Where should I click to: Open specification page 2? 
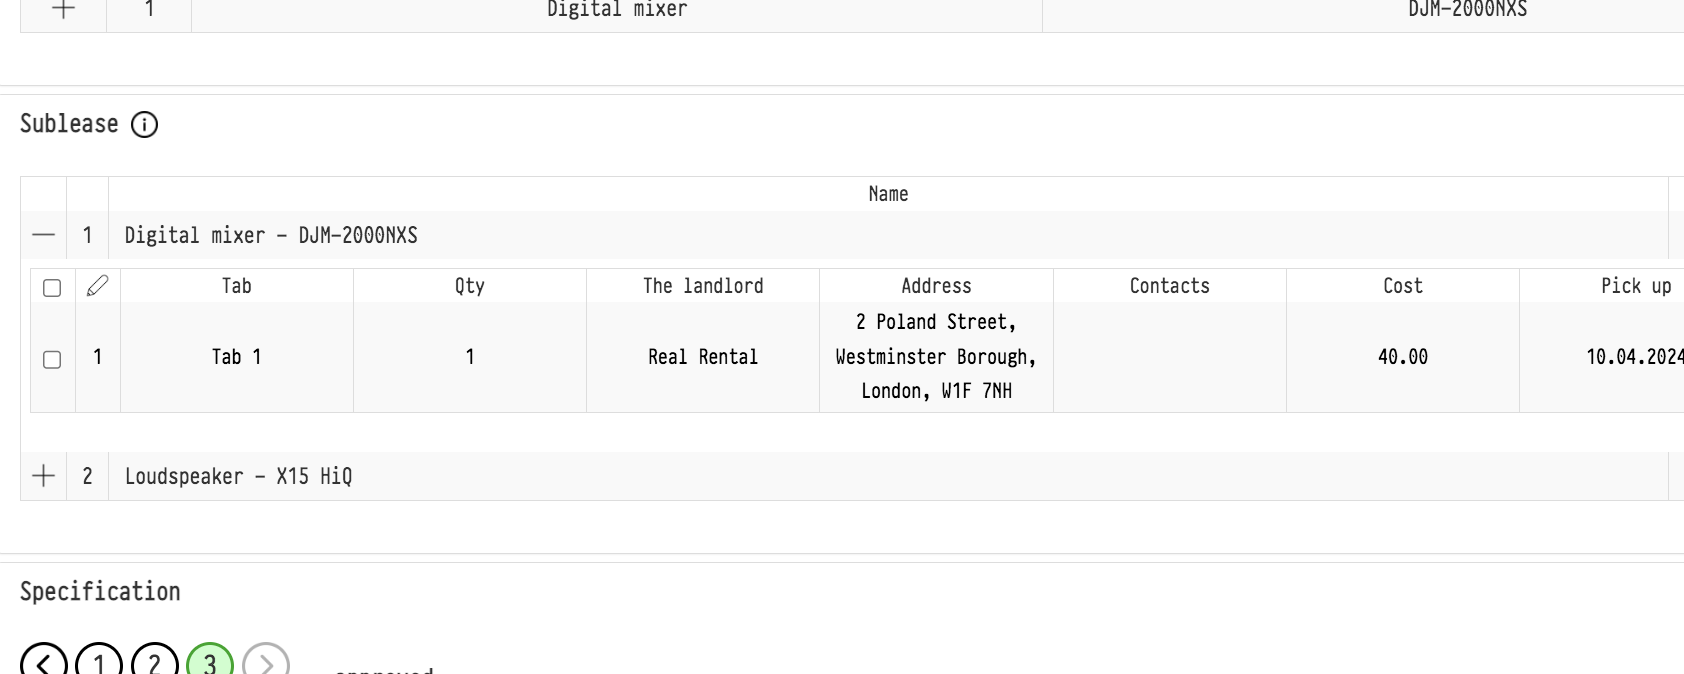[x=154, y=663]
